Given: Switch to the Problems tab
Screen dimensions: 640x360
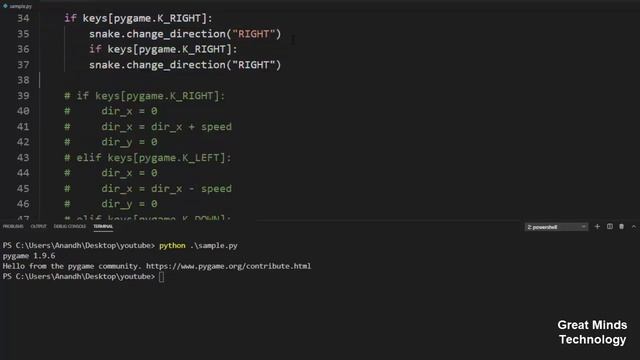Looking at the screenshot, I should [13, 226].
